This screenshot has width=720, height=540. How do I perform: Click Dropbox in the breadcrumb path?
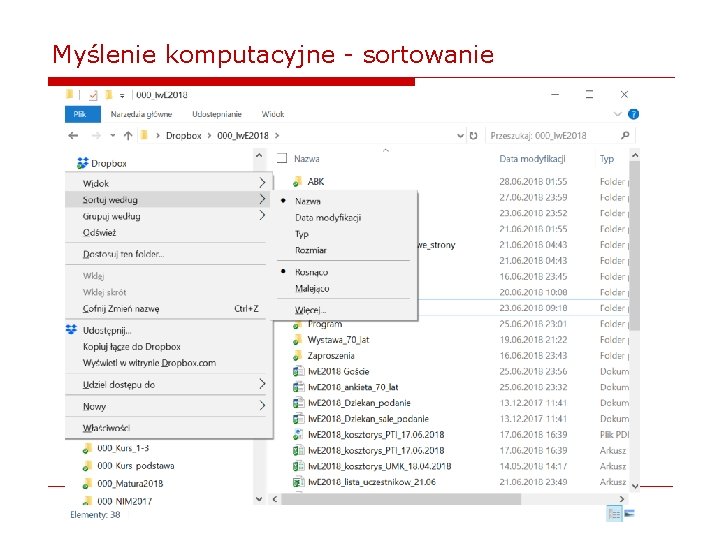184,135
